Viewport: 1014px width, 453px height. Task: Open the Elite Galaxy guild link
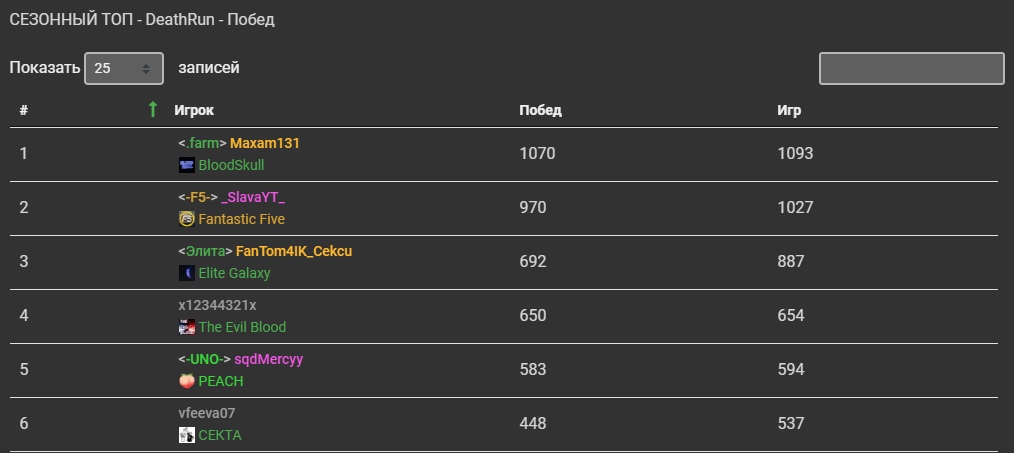[234, 273]
